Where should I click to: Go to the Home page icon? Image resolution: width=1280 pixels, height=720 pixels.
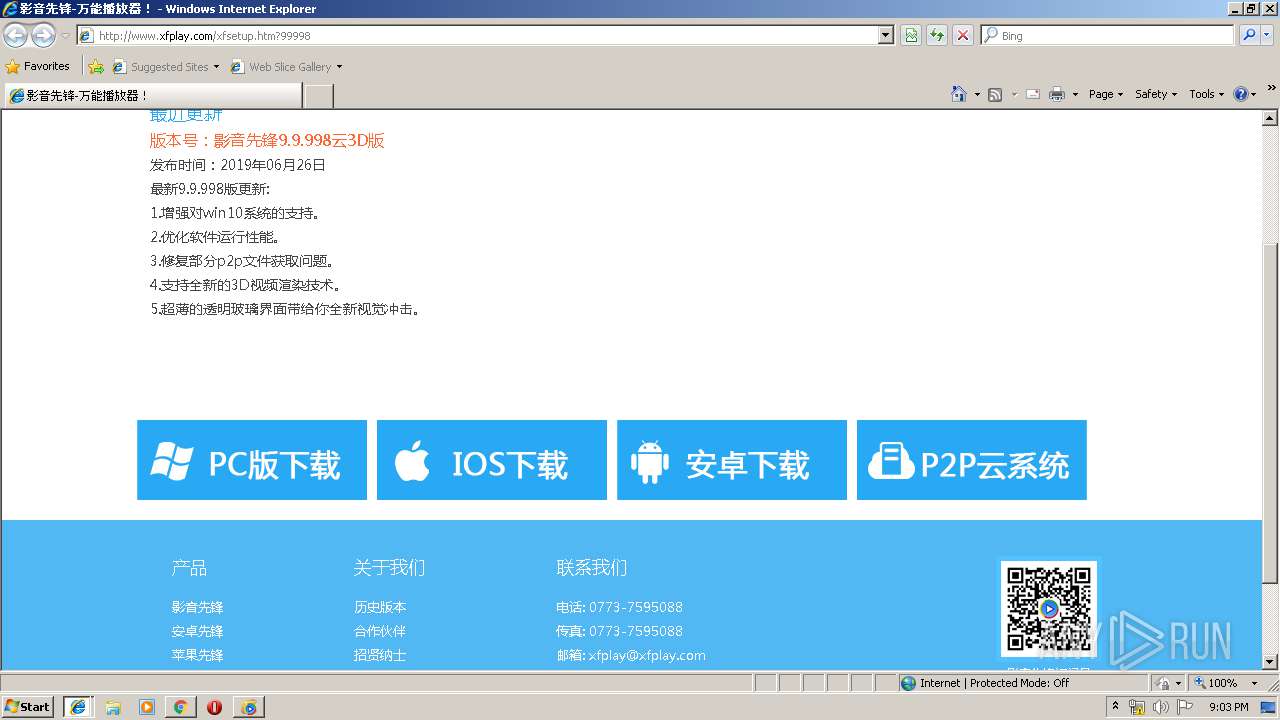959,94
